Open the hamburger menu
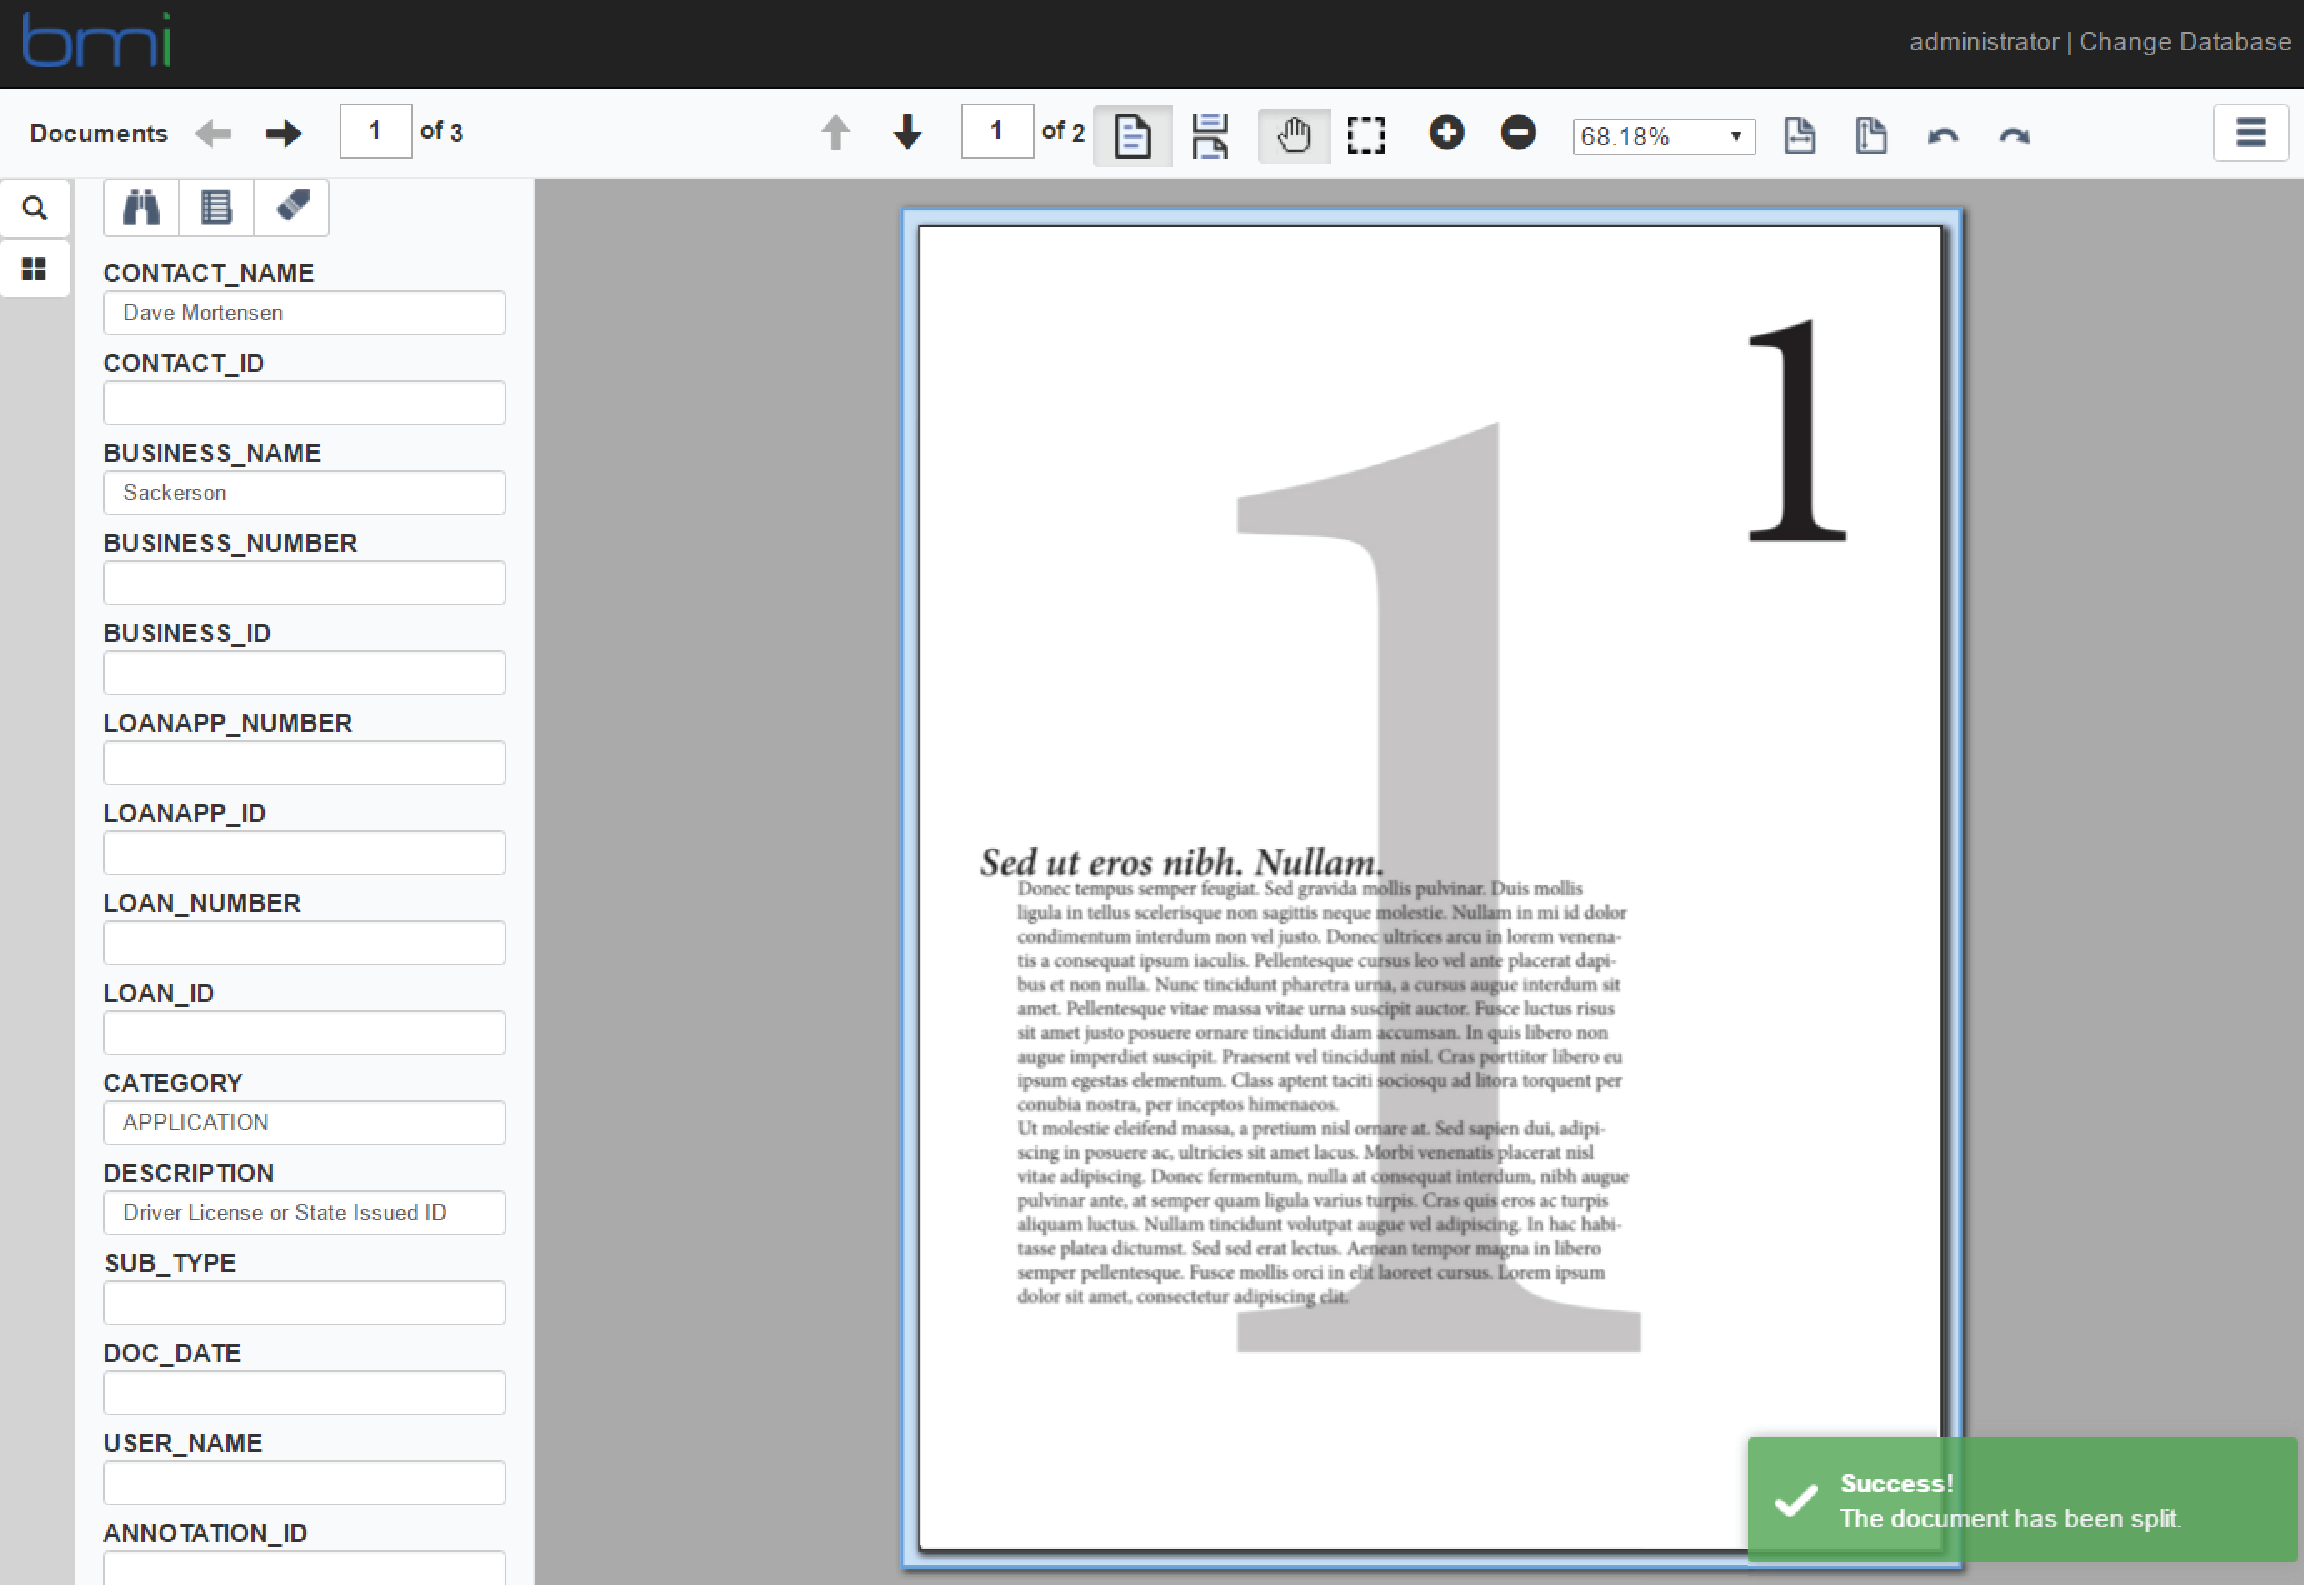 (2250, 133)
